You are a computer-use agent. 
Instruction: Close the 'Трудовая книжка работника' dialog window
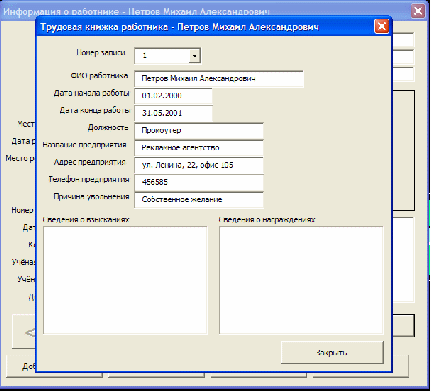pos(382,26)
